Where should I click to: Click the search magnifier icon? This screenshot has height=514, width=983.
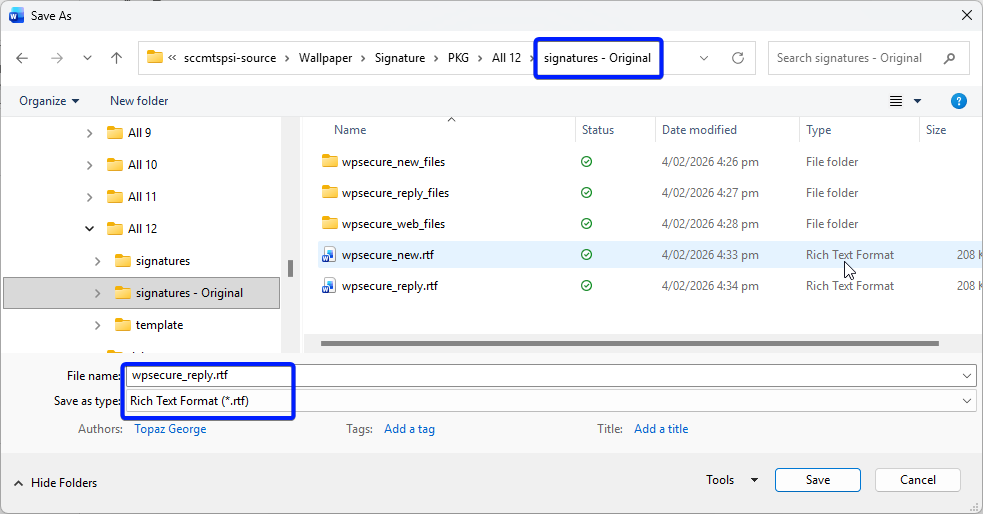(x=949, y=58)
